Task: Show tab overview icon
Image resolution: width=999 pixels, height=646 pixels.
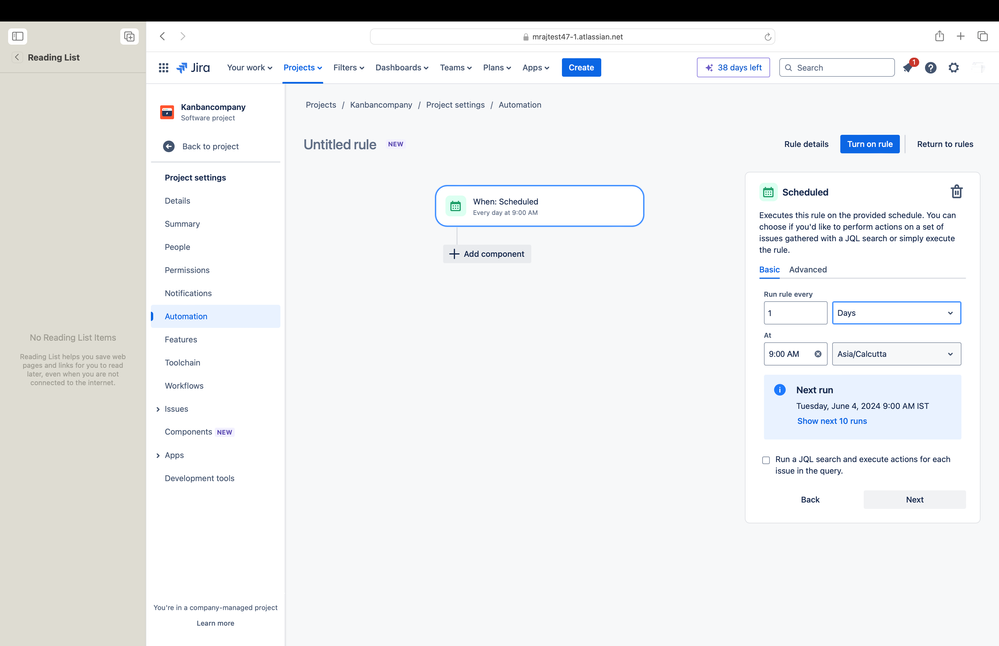Action: (x=982, y=36)
